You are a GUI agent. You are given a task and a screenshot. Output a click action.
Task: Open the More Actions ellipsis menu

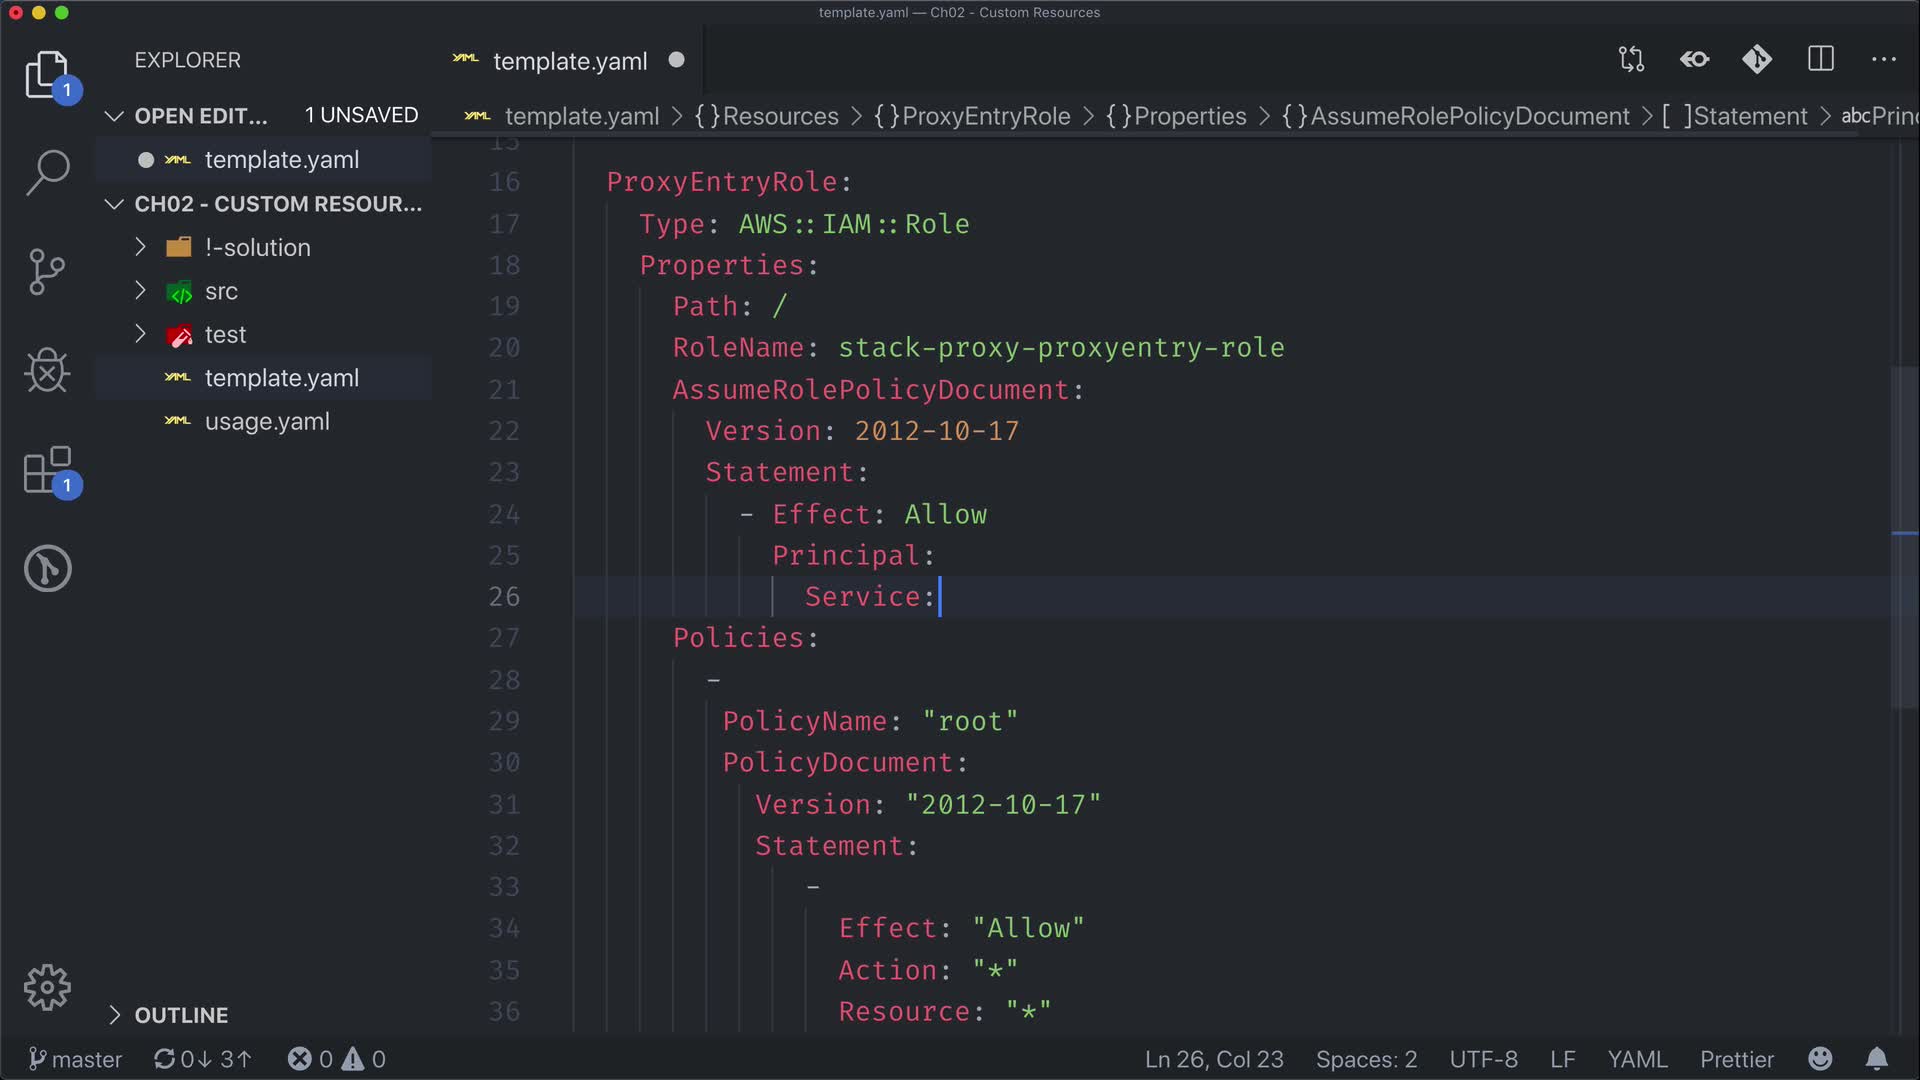click(1883, 60)
